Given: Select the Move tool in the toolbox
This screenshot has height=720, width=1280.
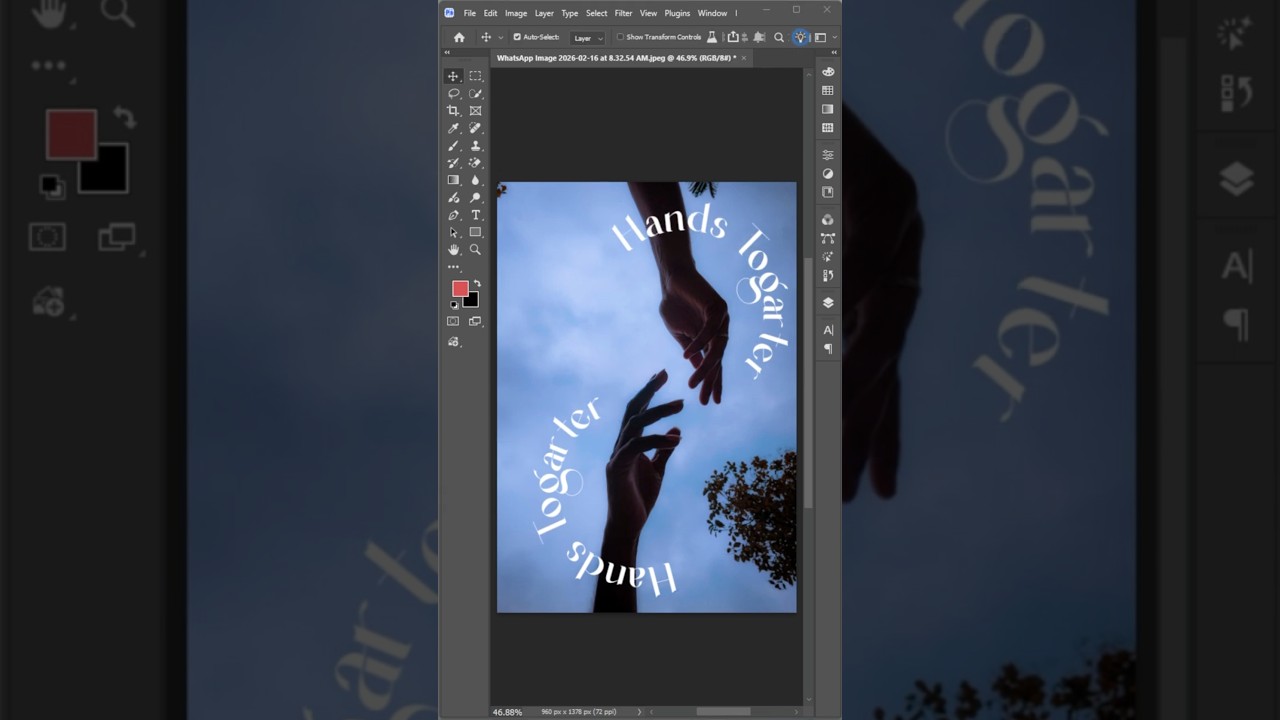Looking at the screenshot, I should point(453,76).
